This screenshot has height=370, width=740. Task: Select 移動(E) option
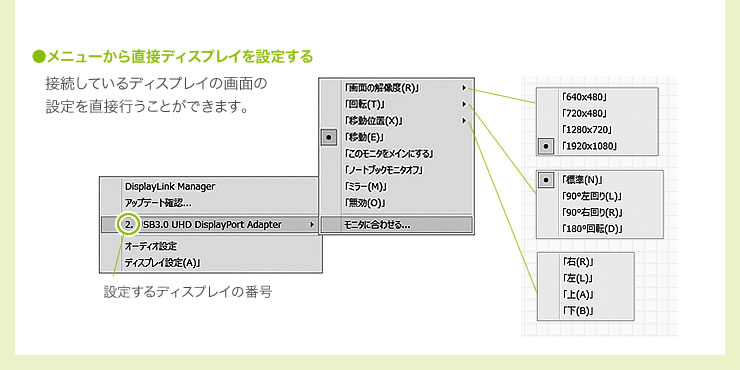click(397, 137)
